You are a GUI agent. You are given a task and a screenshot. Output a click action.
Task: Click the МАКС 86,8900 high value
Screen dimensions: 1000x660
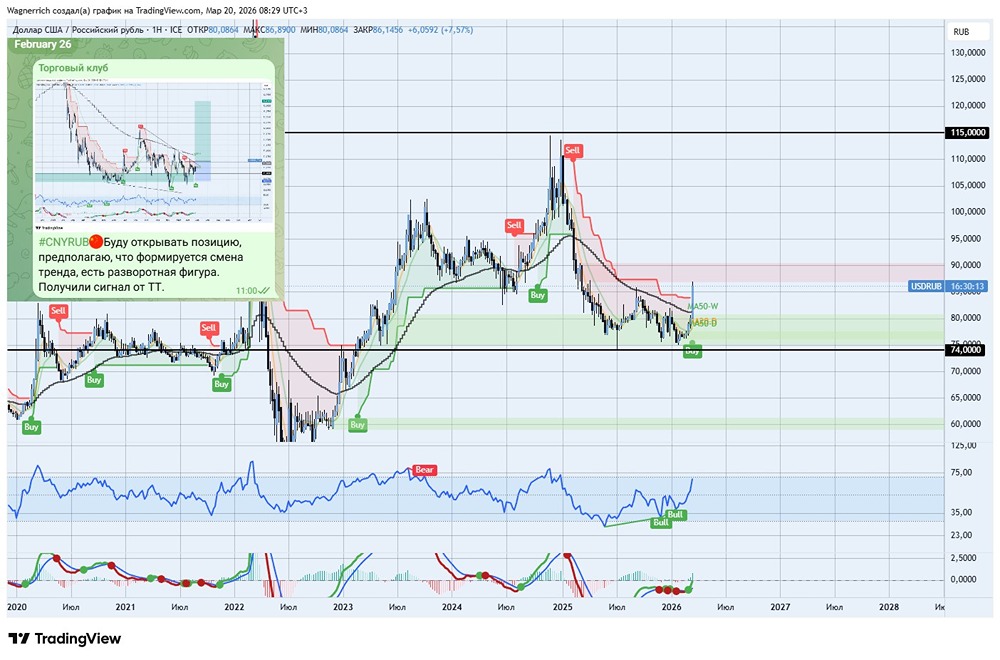(269, 29)
